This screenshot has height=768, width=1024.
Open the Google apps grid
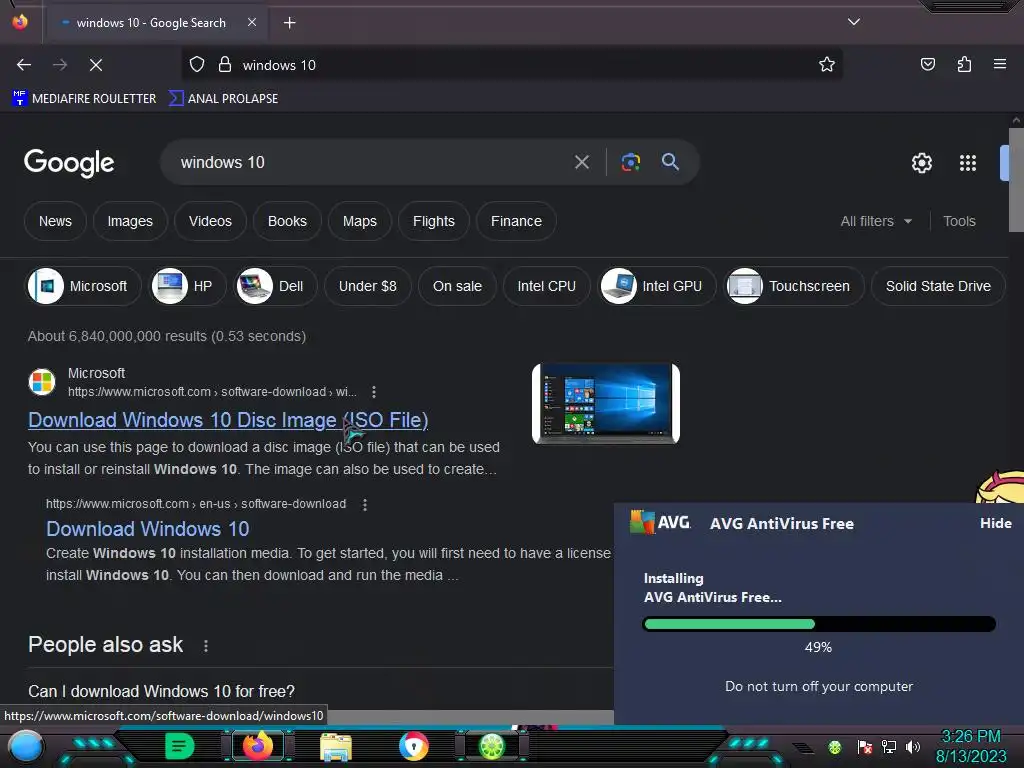(x=968, y=163)
